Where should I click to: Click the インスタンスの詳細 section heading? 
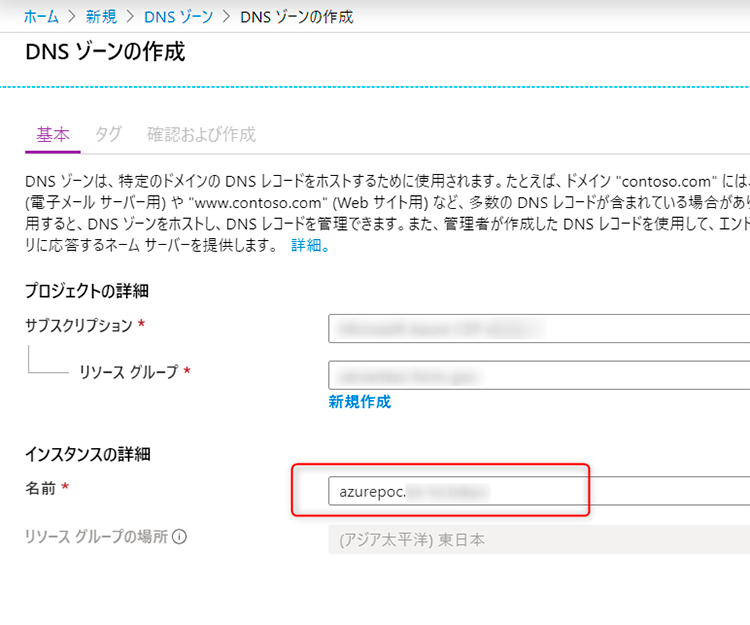pyautogui.click(x=87, y=454)
